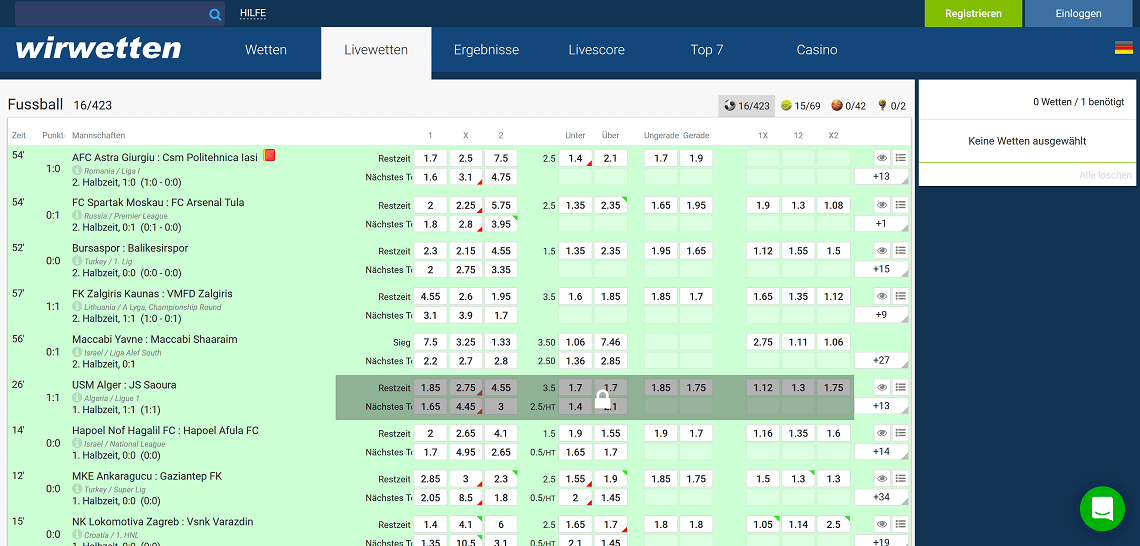The image size is (1140, 546).
Task: Click info icon beside Turkey / Super Lig
Action: click(77, 489)
